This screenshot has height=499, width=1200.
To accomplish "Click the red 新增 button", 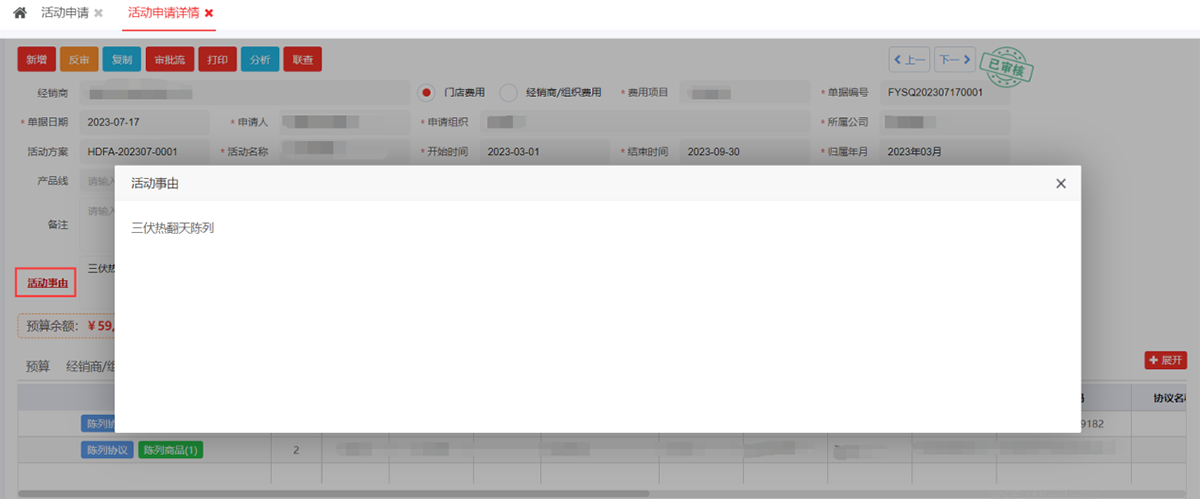I will click(x=36, y=60).
